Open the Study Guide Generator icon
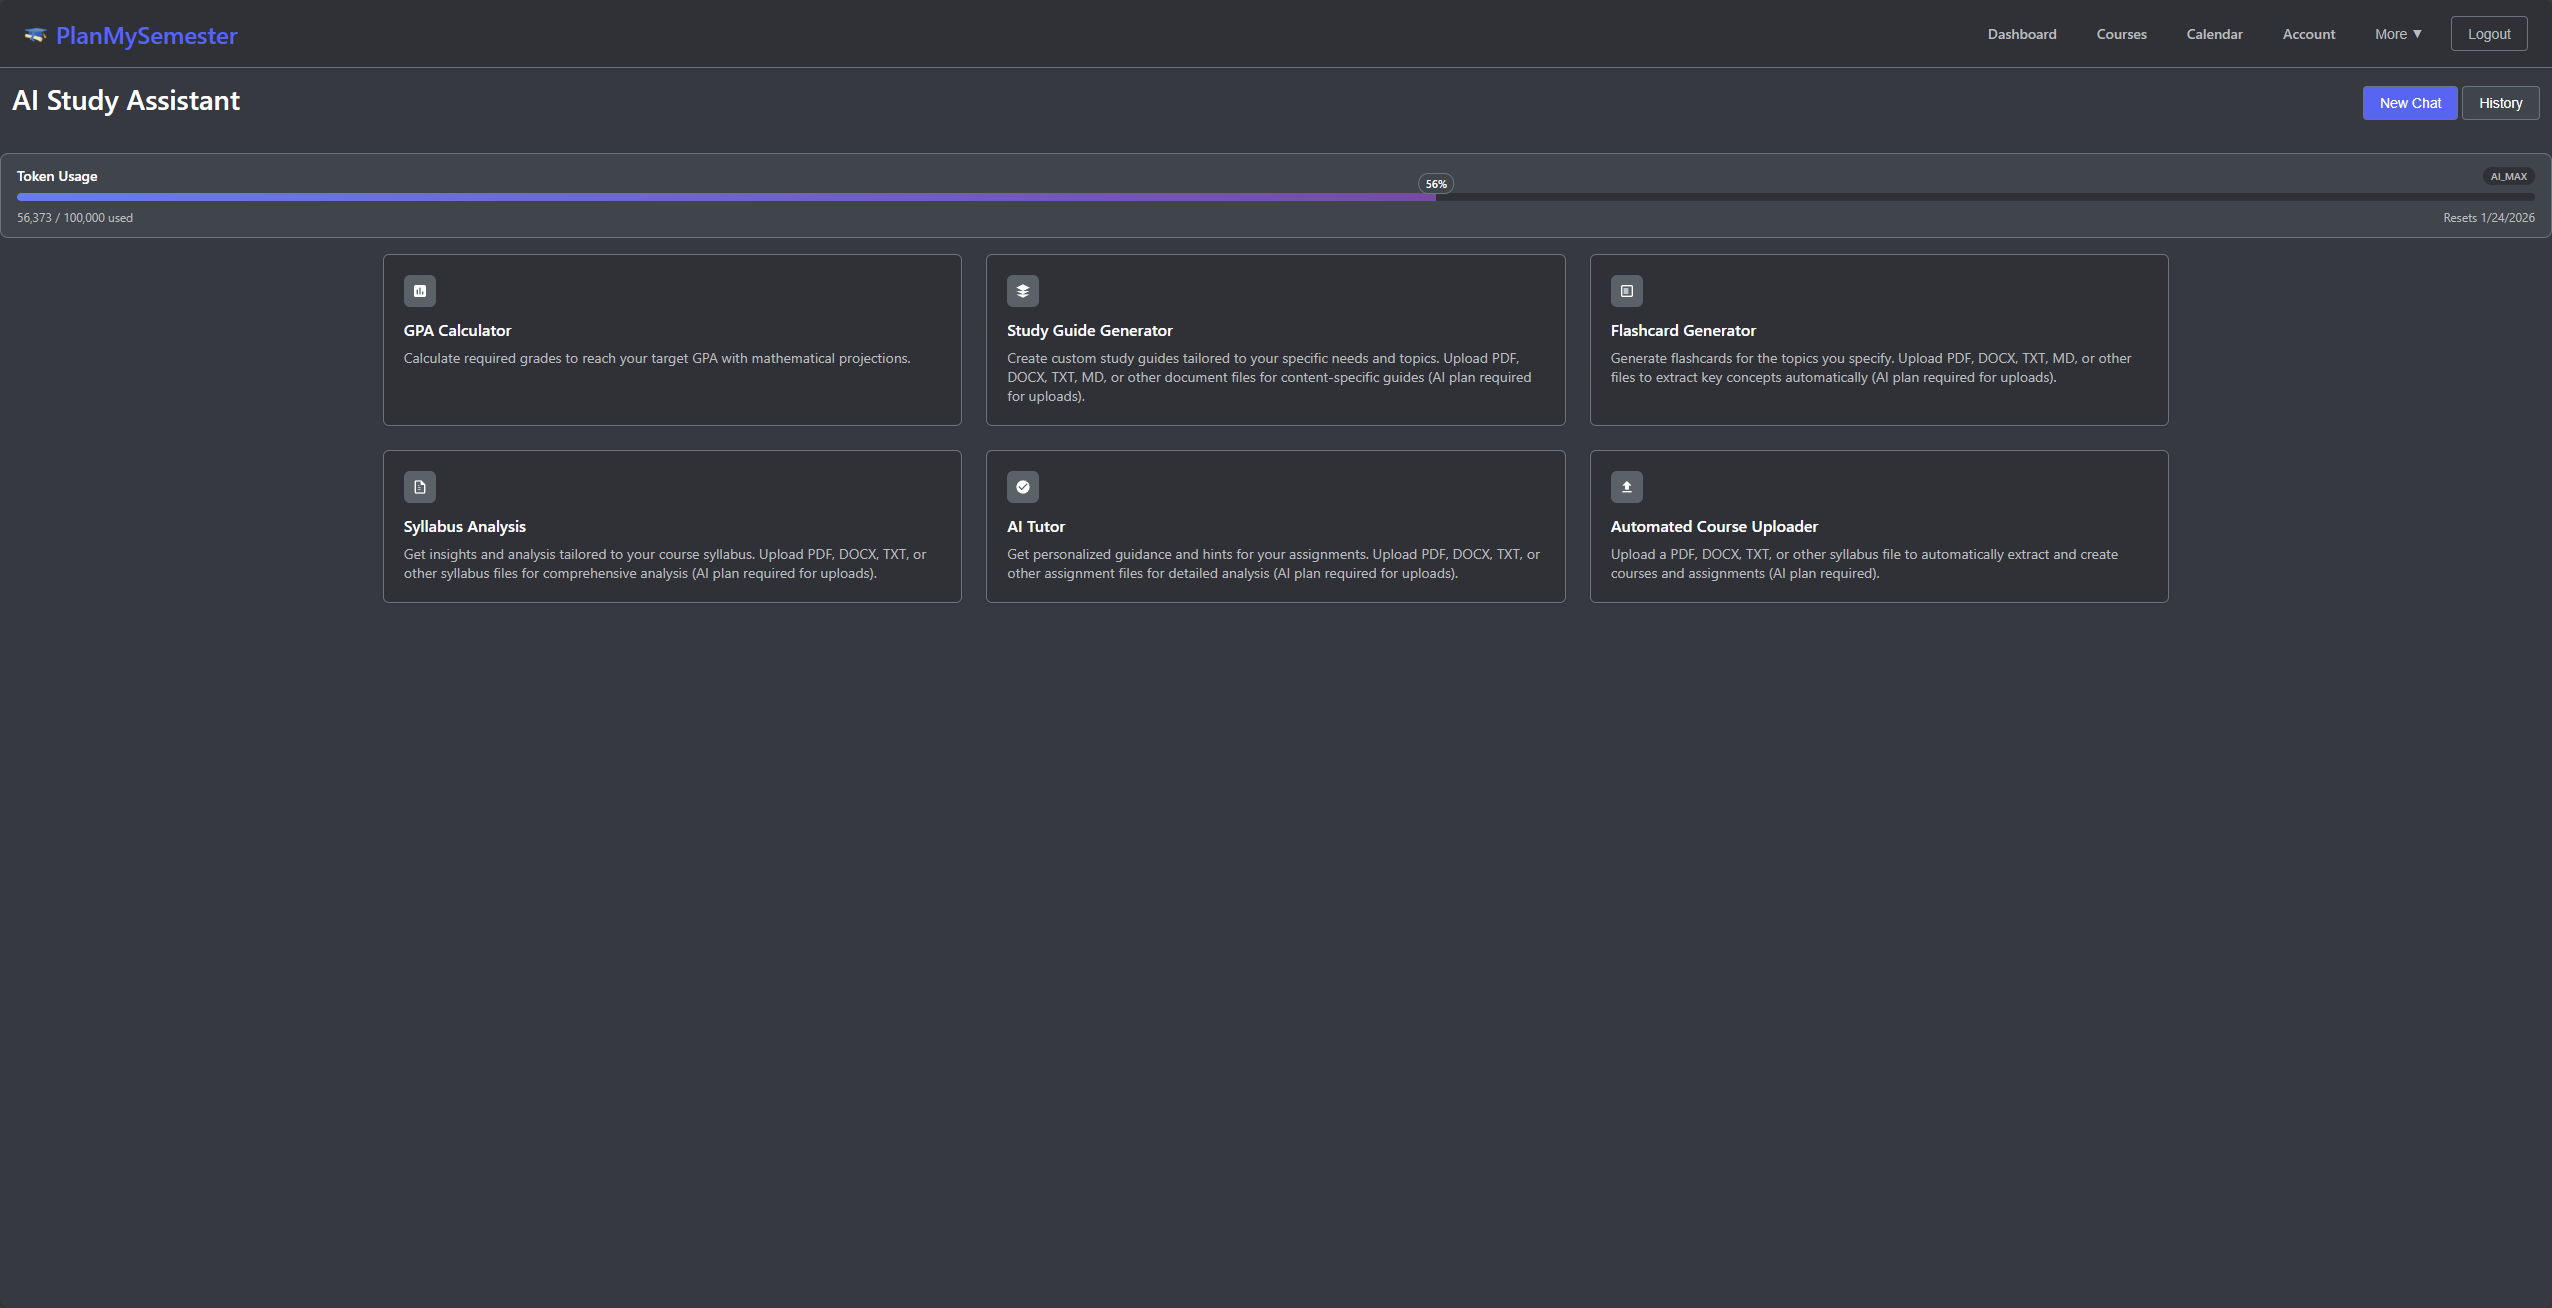This screenshot has height=1308, width=2552. click(1022, 291)
